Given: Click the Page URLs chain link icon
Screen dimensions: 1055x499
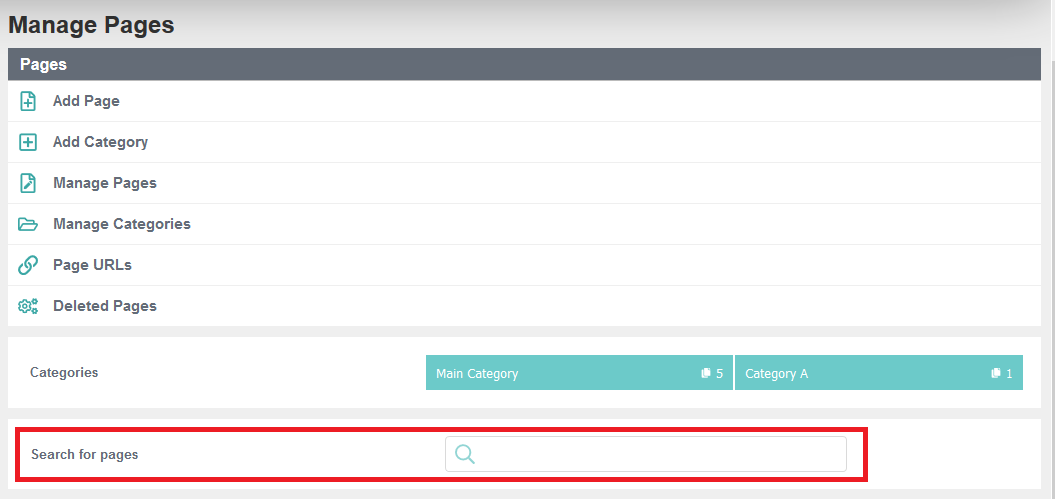Looking at the screenshot, I should coord(28,266).
